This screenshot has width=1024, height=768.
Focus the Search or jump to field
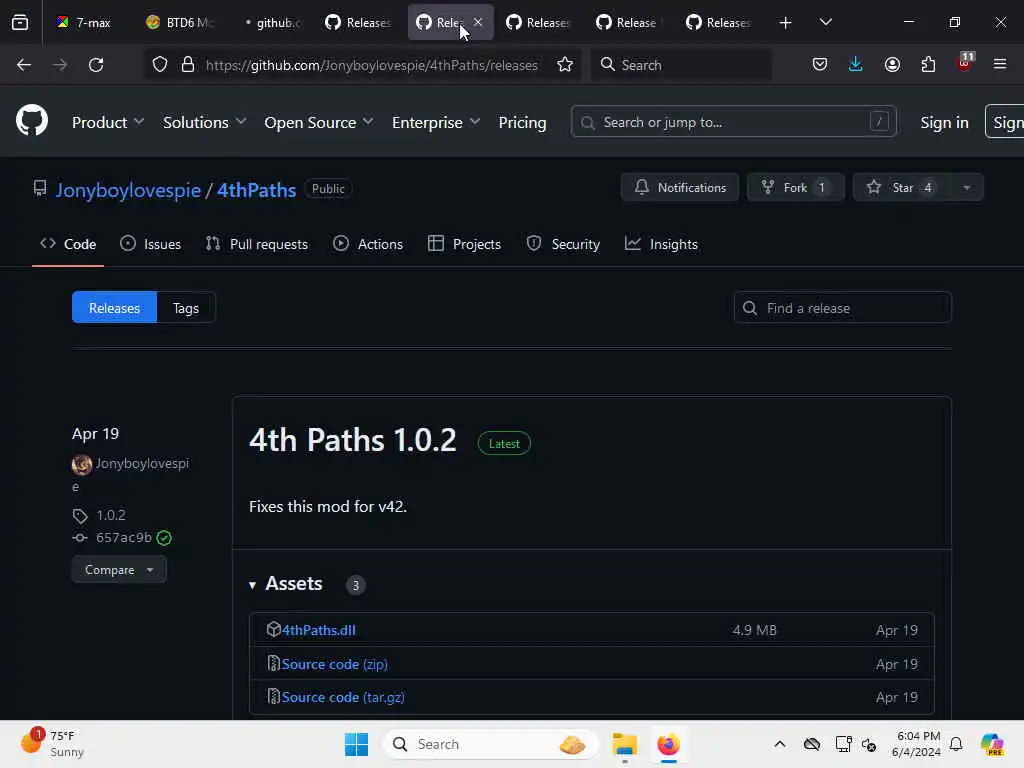[733, 122]
